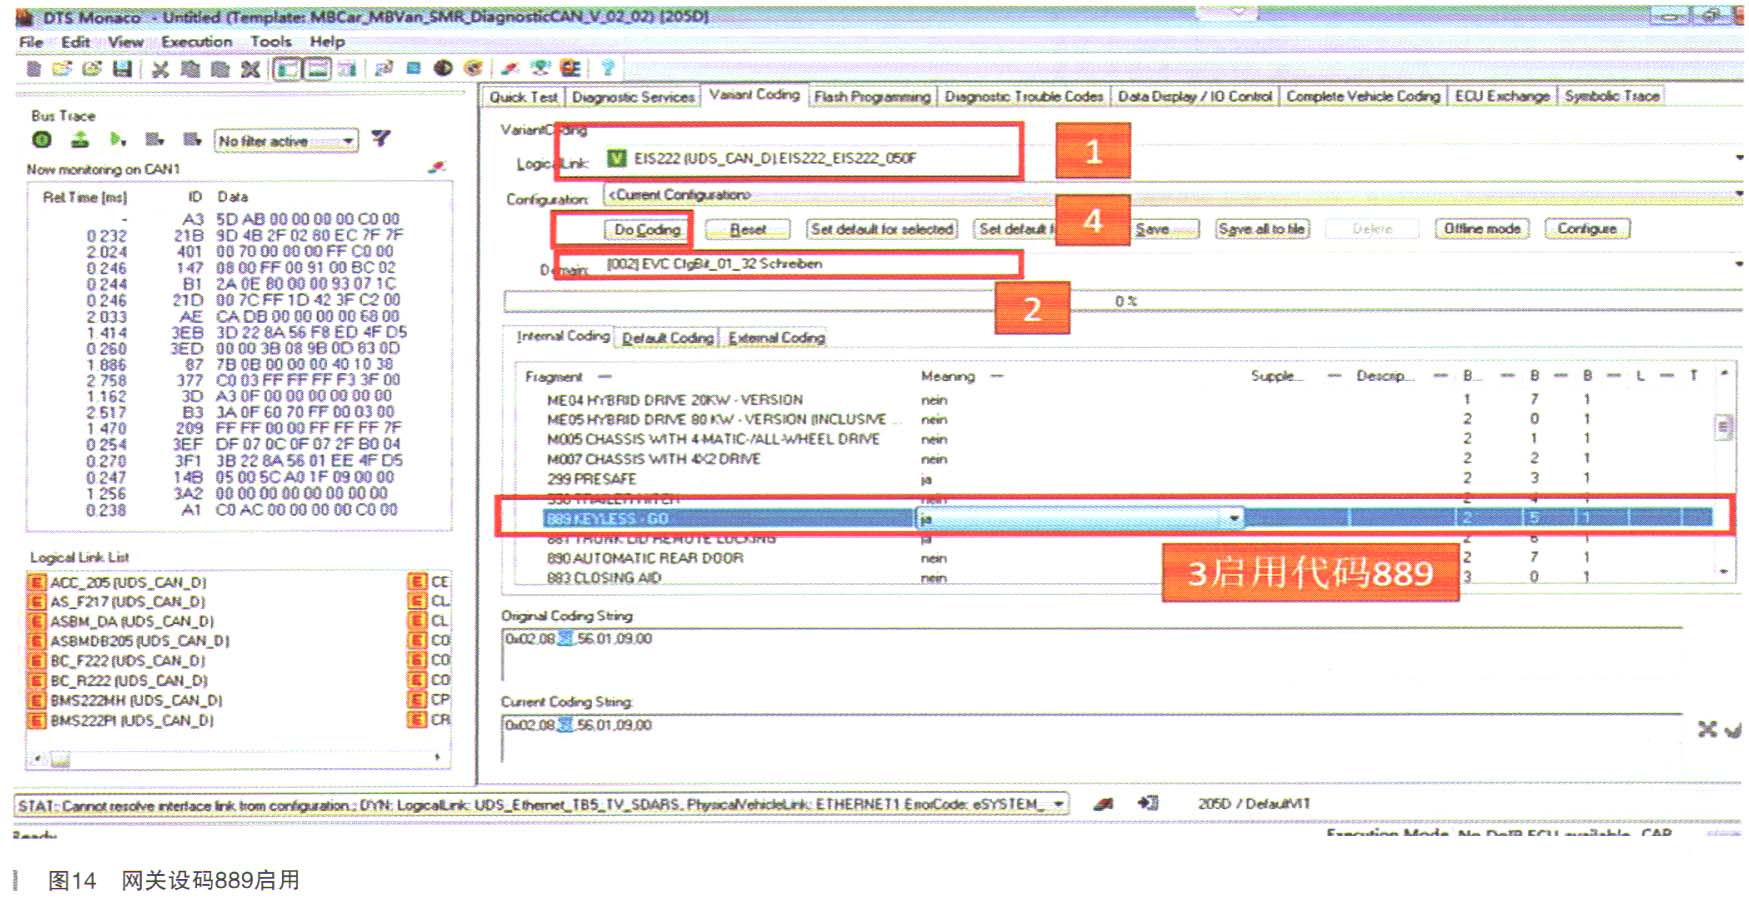This screenshot has height=901, width=1749.
Task: Click the Bus Trace export upload icon
Action: point(80,140)
